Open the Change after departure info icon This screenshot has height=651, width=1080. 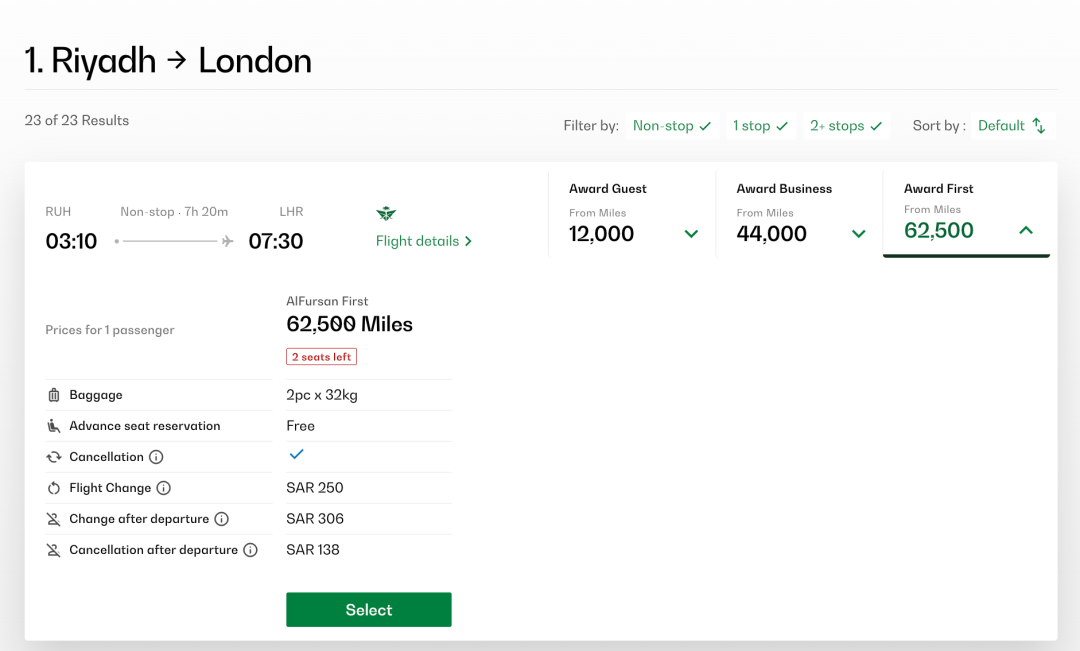point(221,519)
